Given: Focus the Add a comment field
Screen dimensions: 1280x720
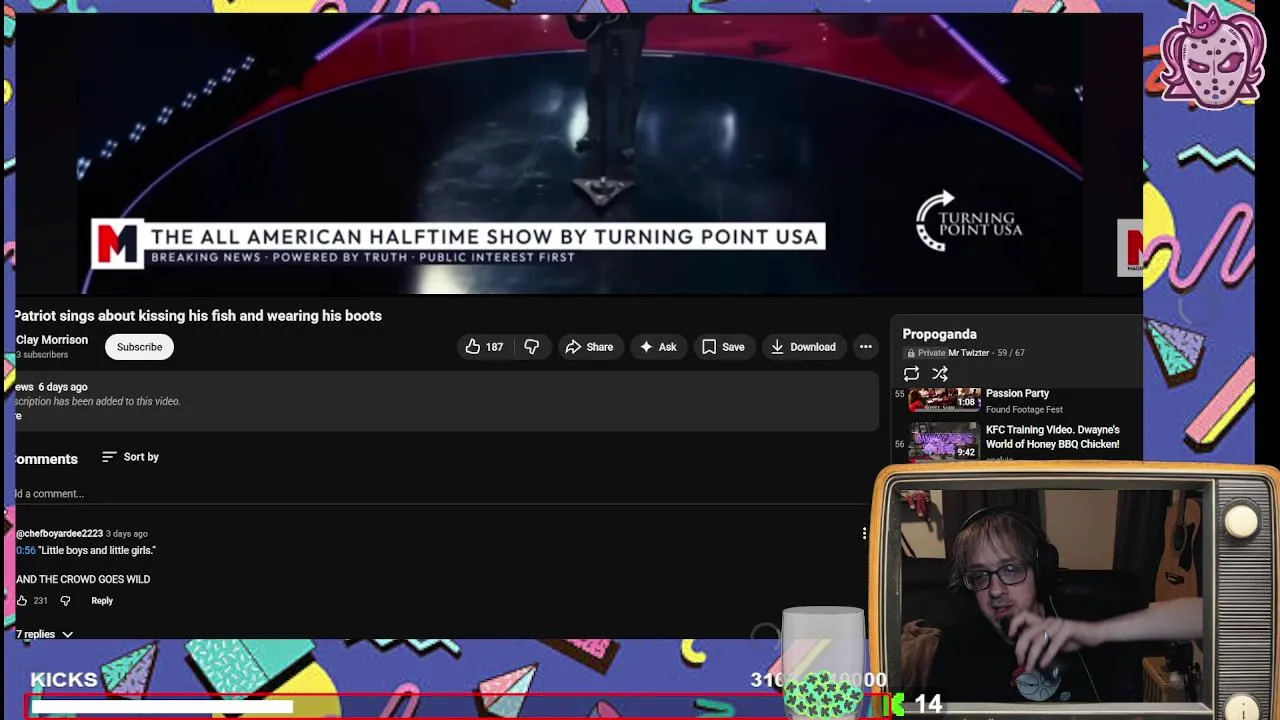Looking at the screenshot, I should 440,494.
